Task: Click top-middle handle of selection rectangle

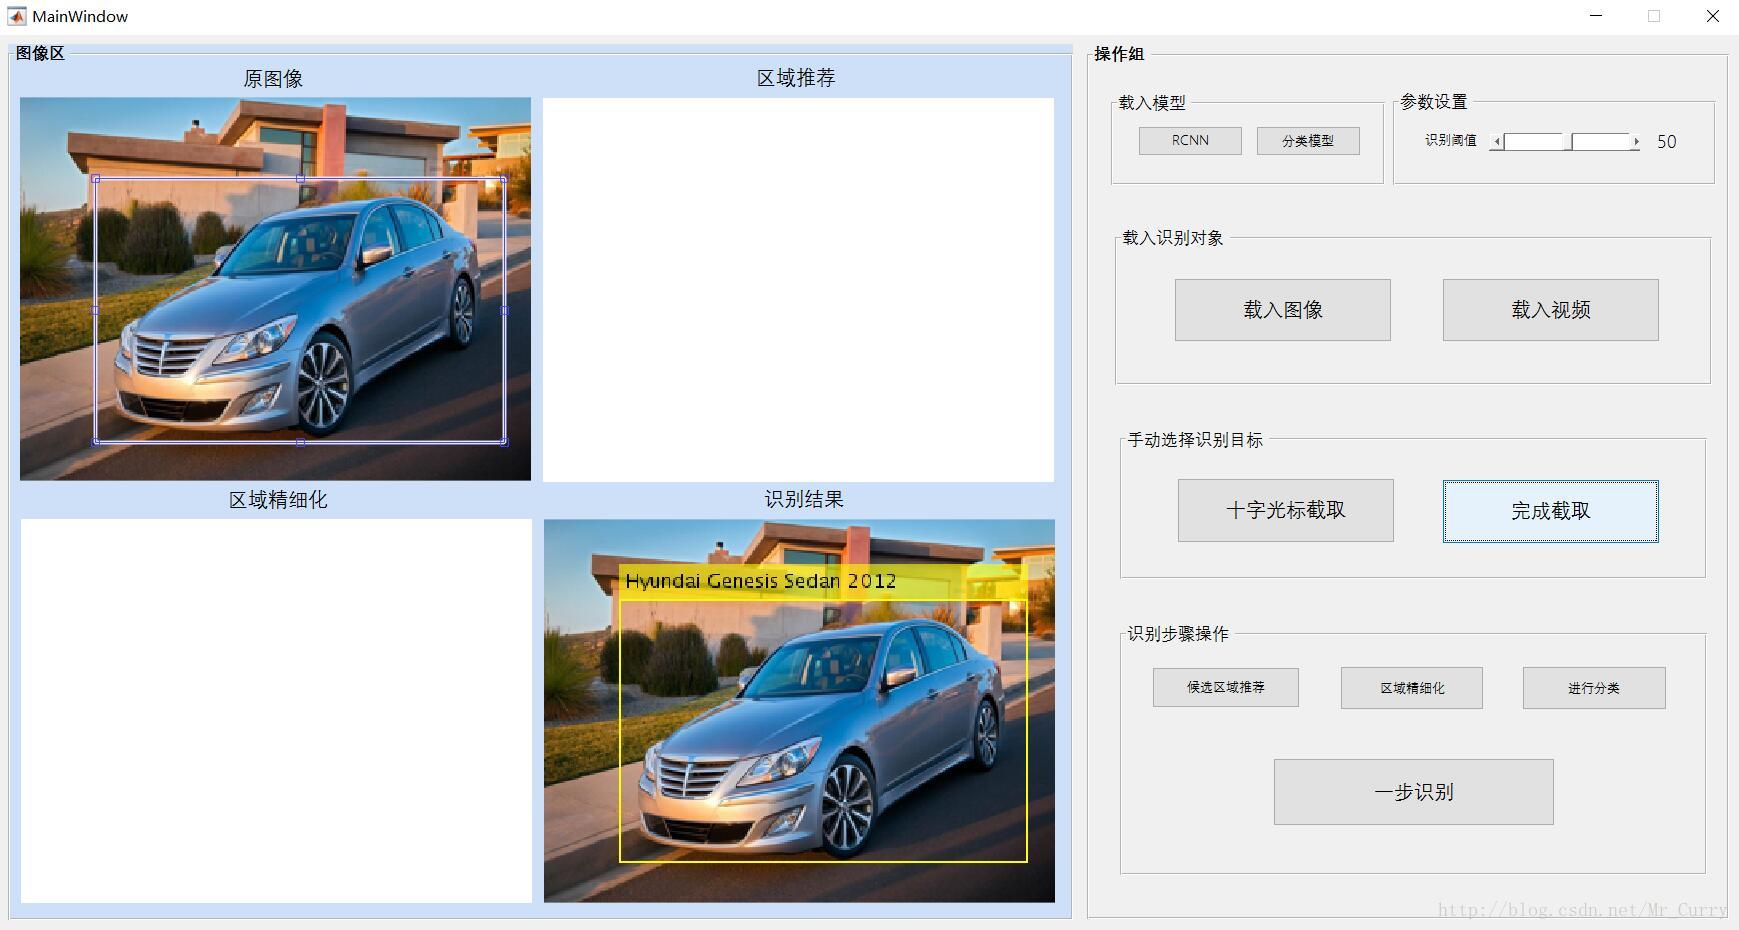Action: tap(300, 179)
